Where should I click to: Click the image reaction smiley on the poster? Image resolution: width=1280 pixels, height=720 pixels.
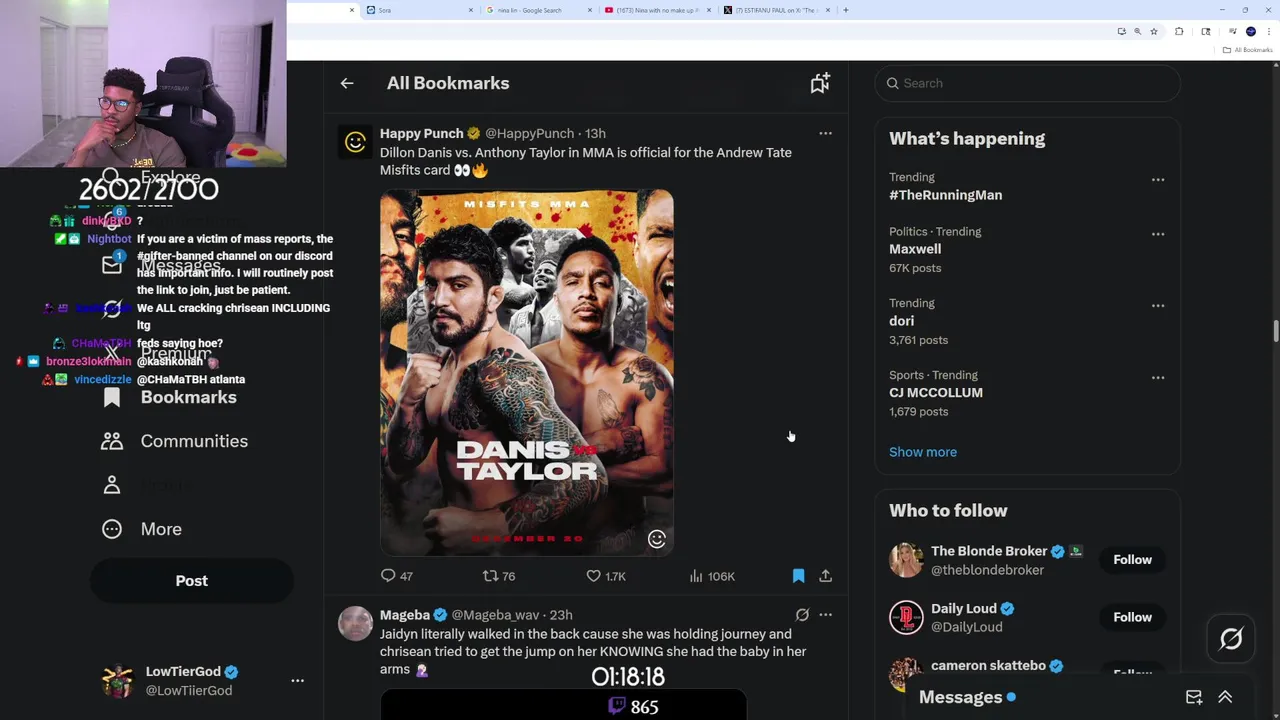(x=657, y=539)
